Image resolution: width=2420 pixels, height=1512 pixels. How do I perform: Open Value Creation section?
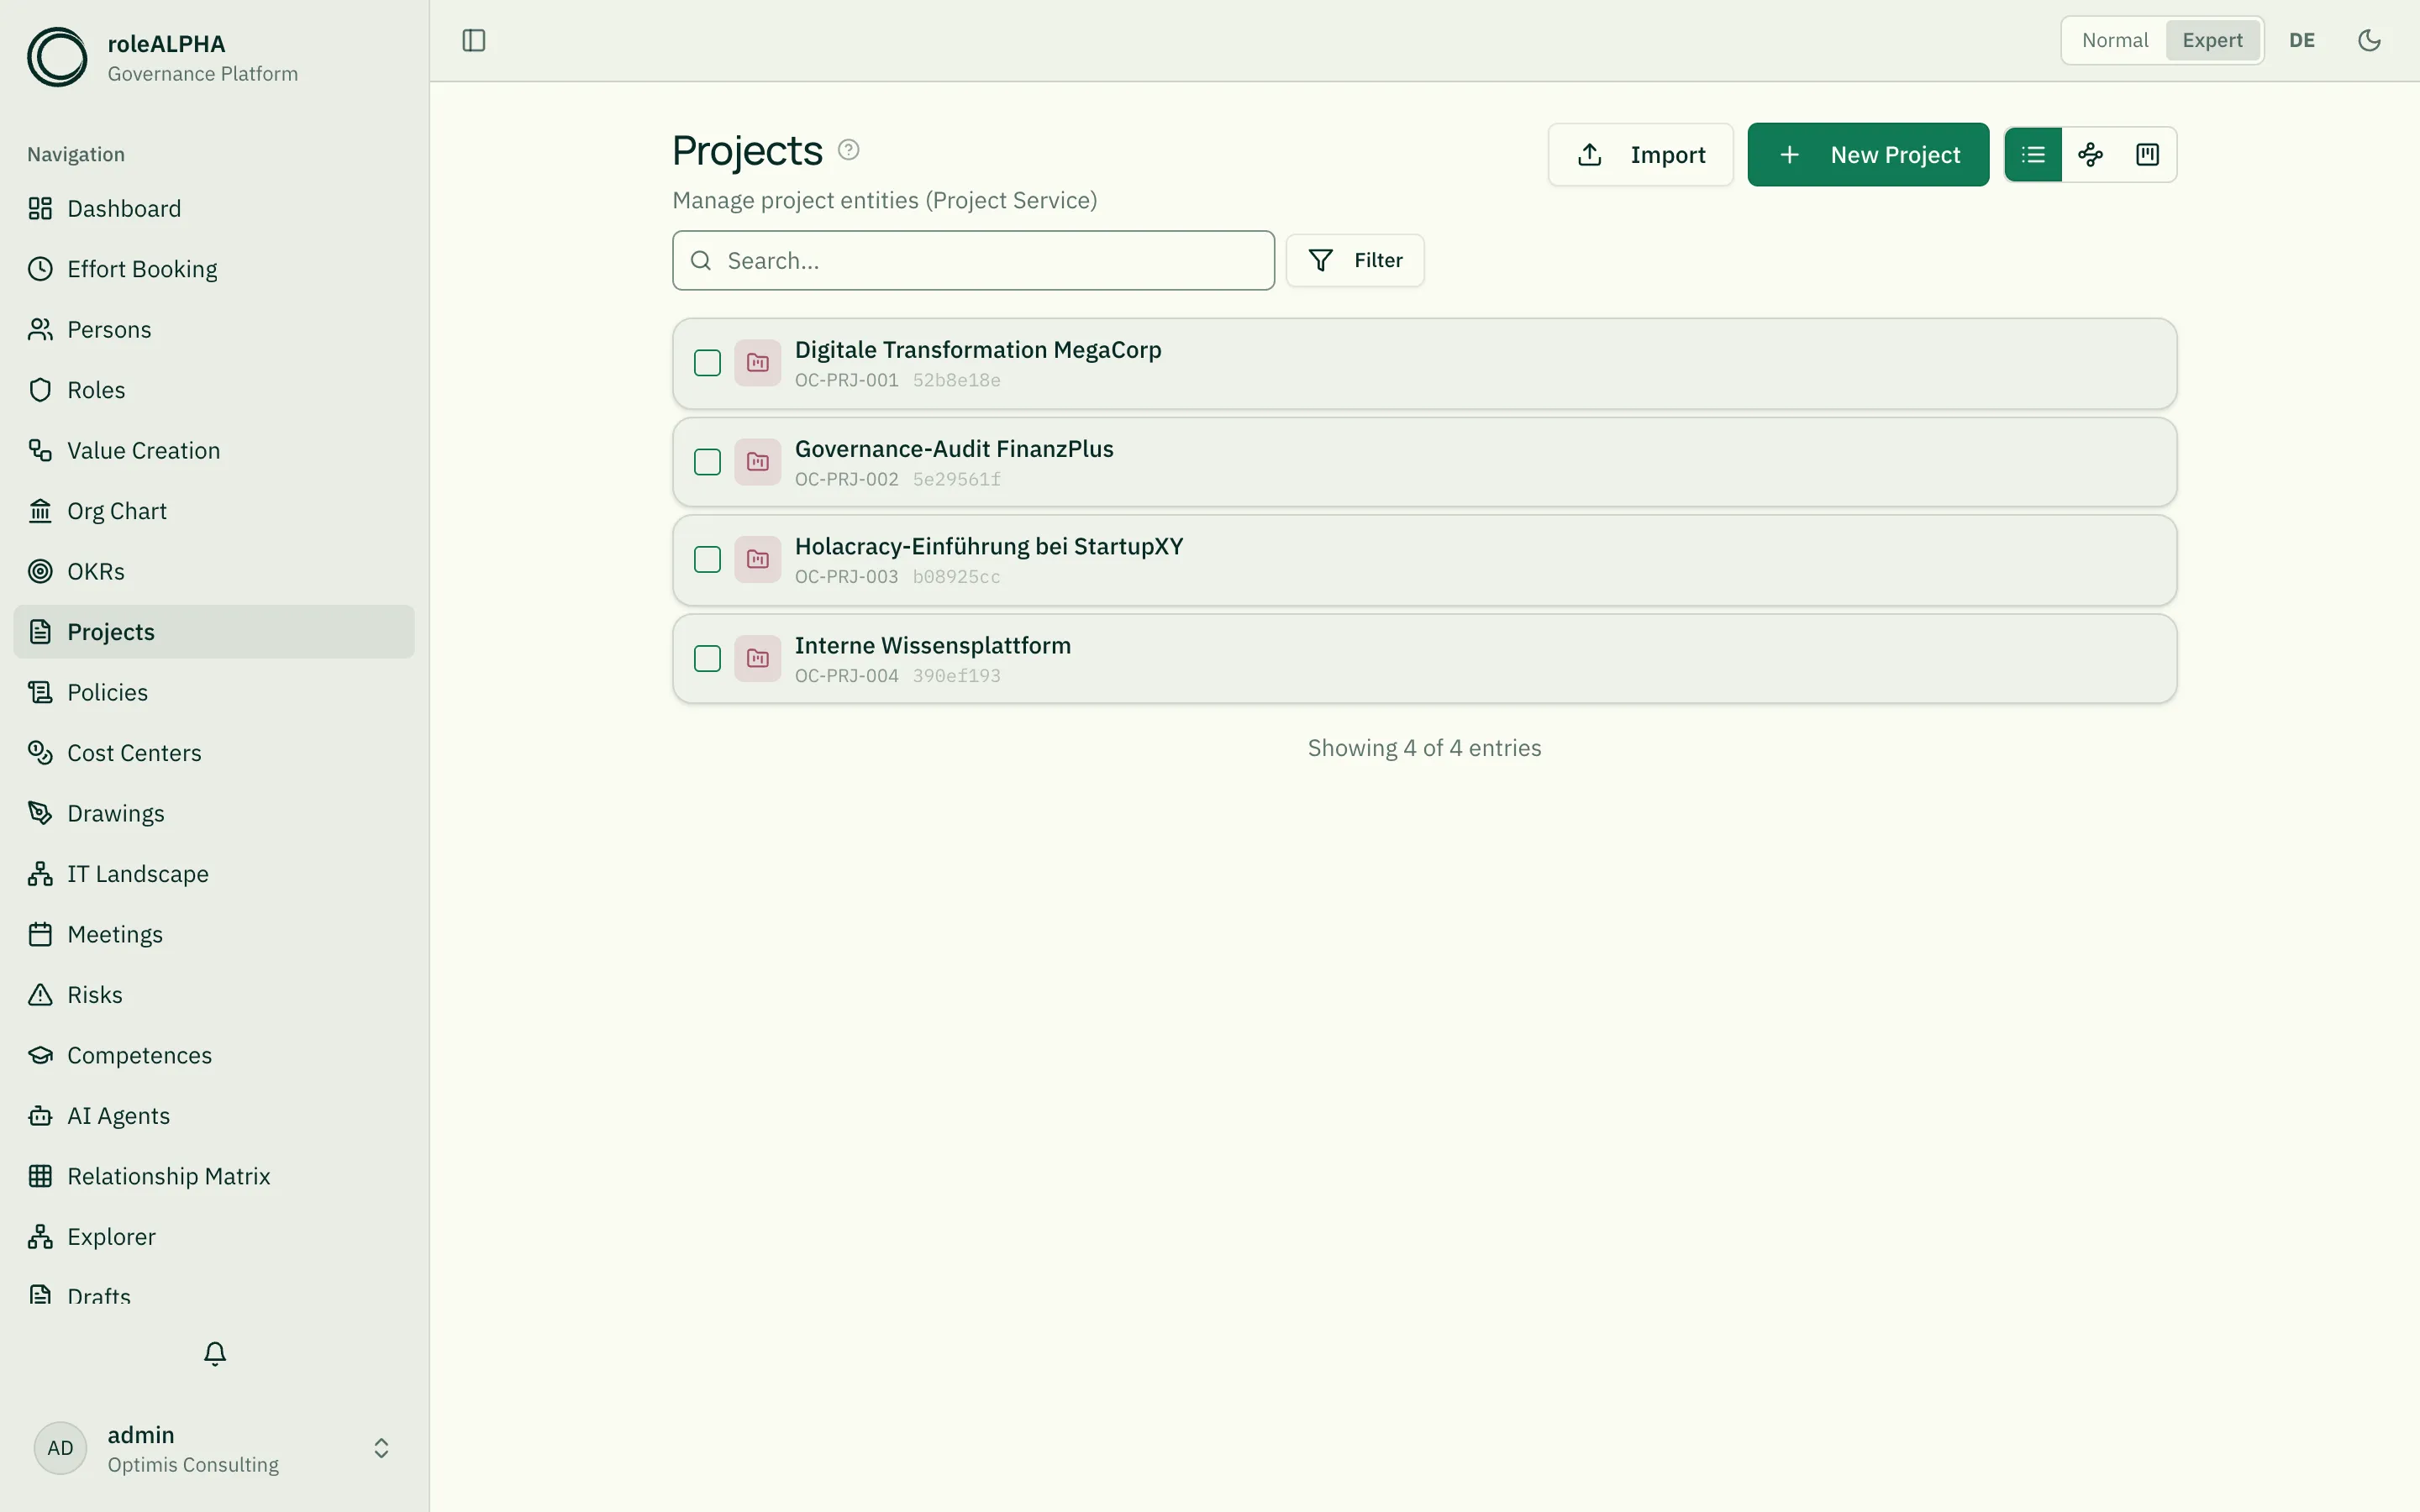tap(214, 450)
